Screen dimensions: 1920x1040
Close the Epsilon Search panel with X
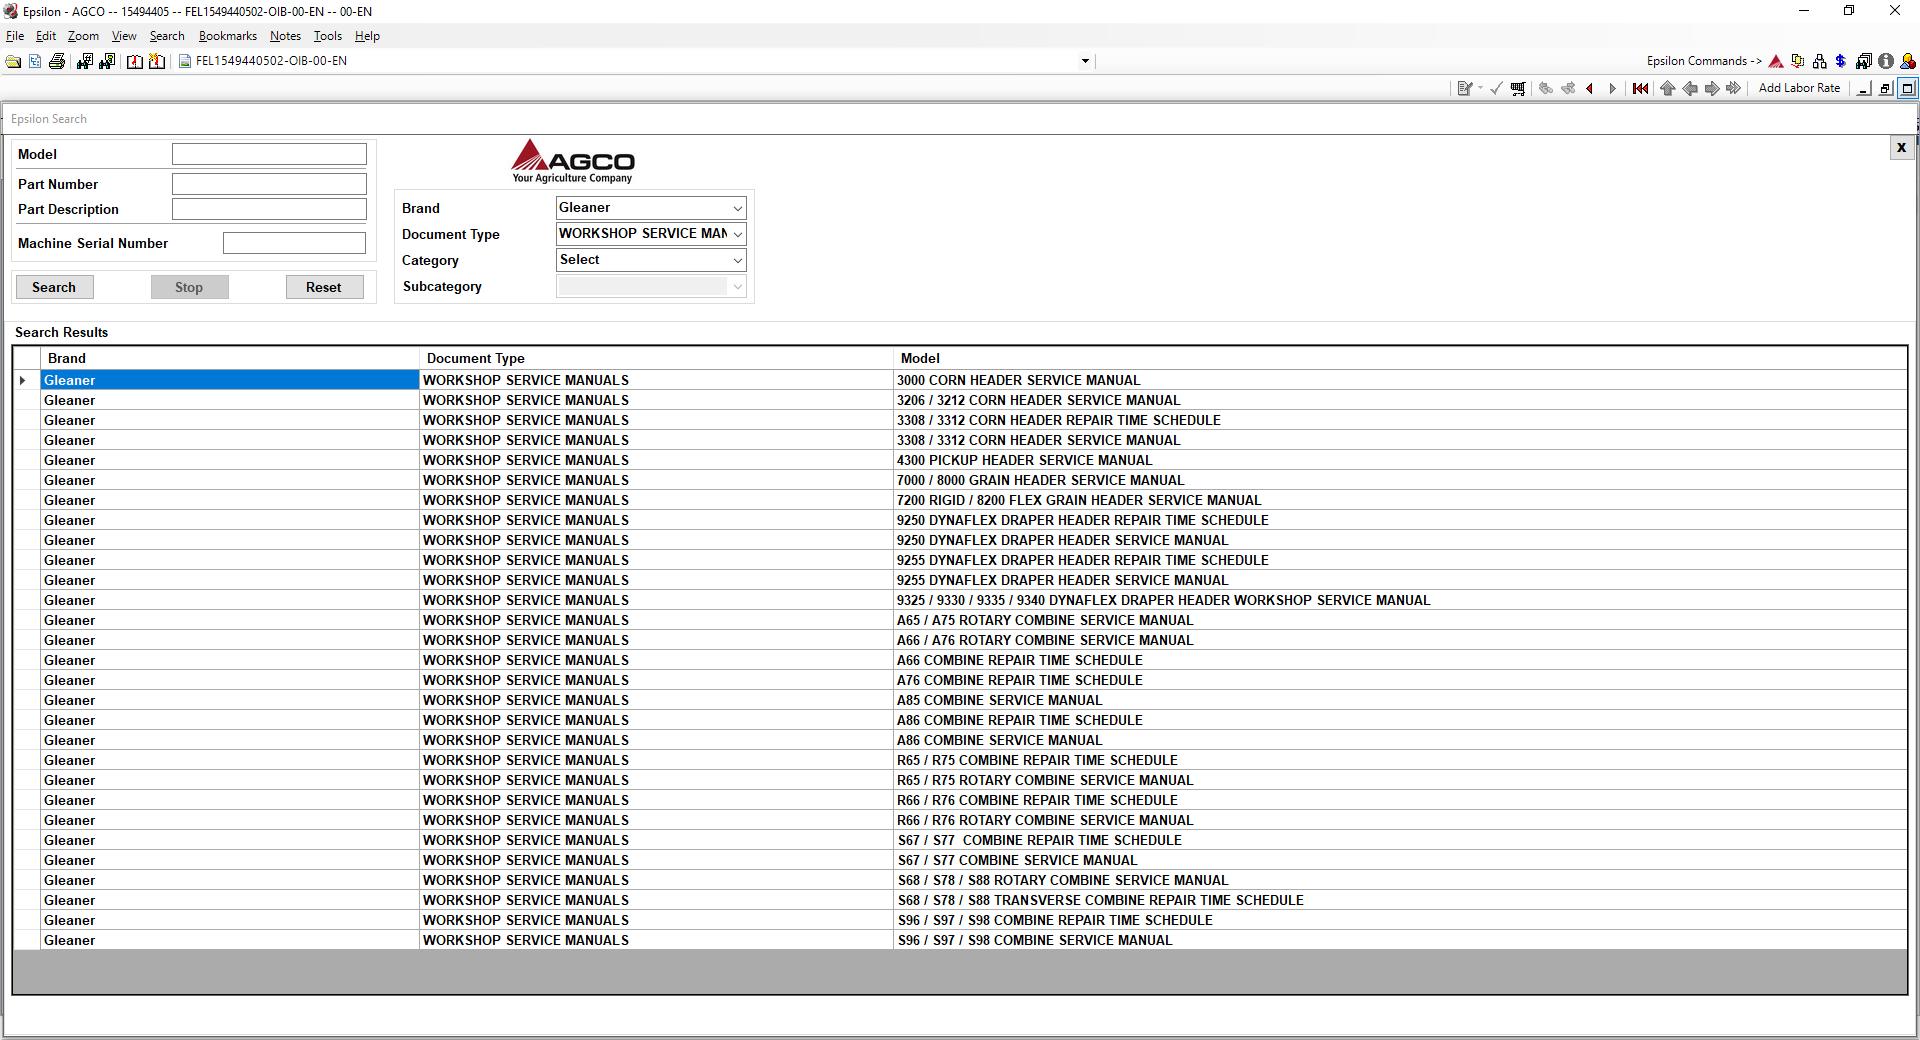(x=1901, y=148)
